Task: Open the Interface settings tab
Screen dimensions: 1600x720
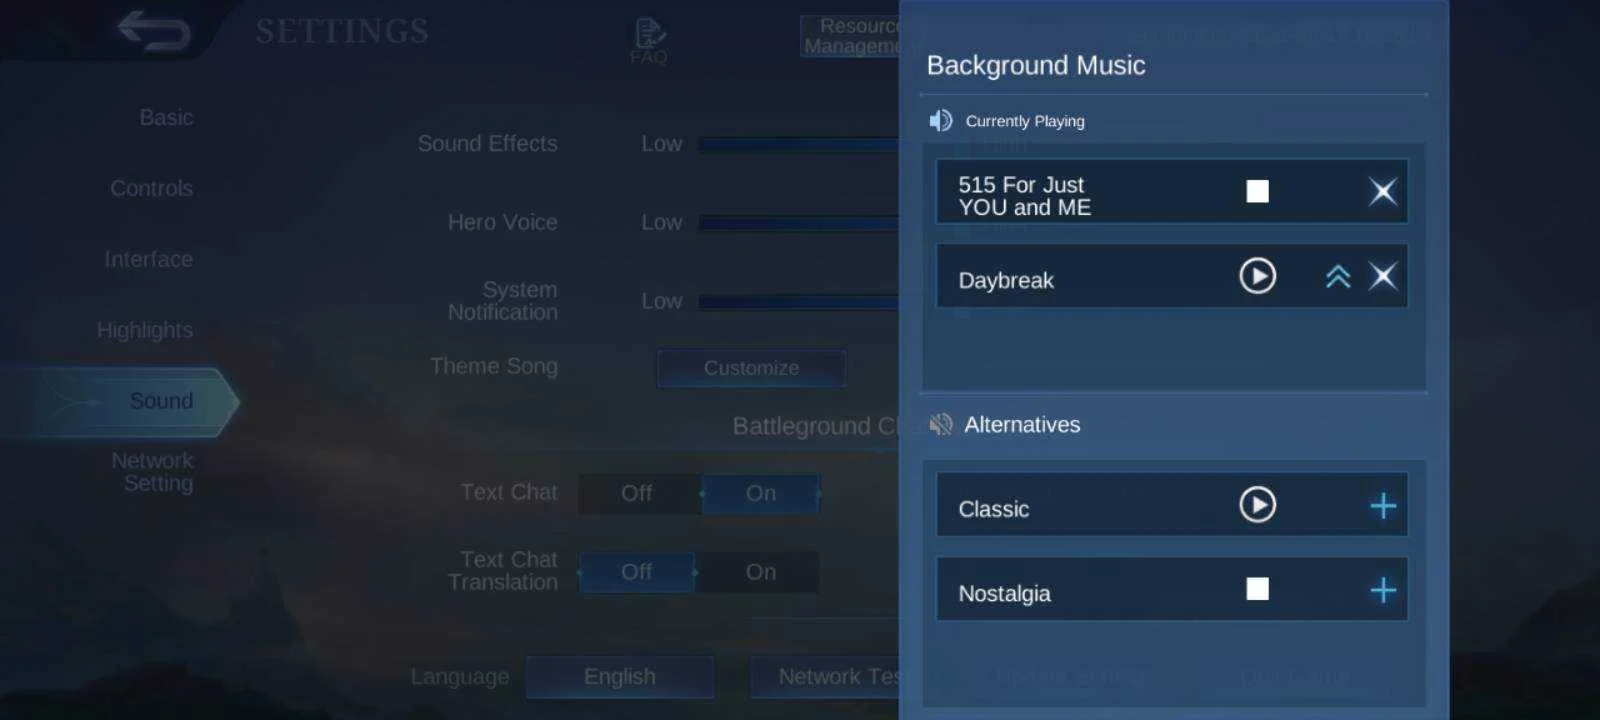Action: pyautogui.click(x=148, y=260)
